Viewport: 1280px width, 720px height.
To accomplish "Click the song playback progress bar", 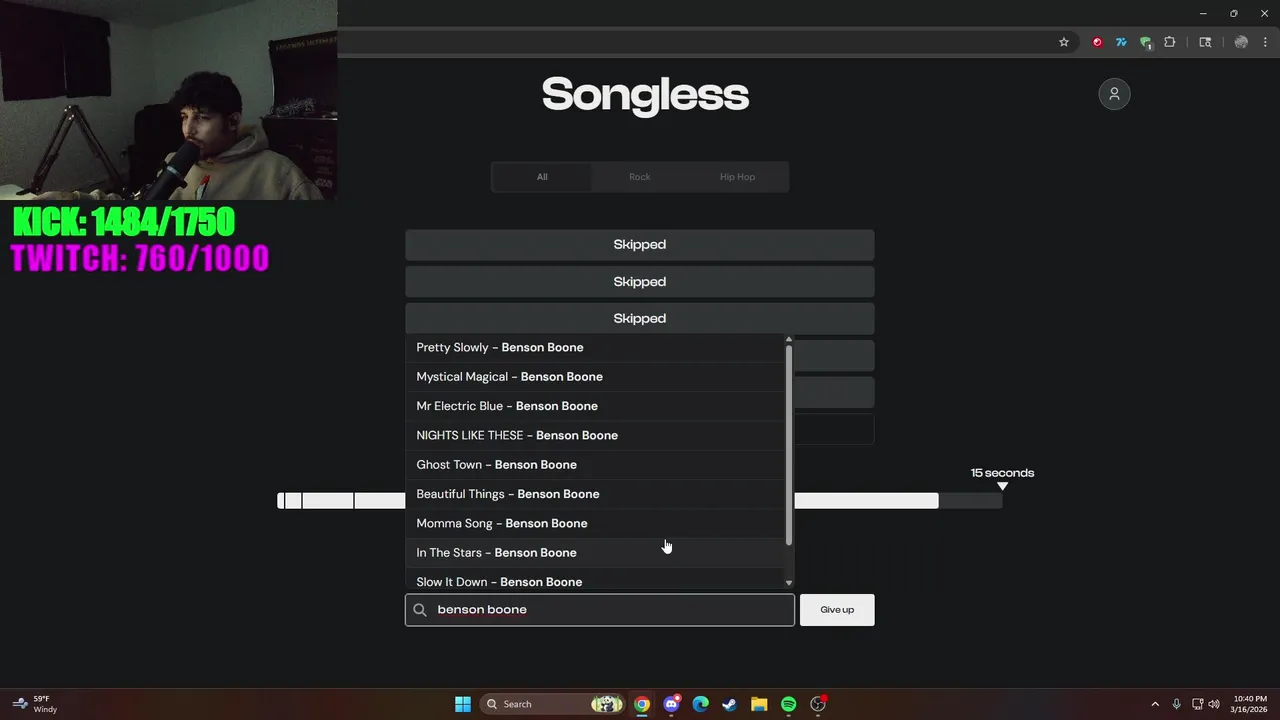I will pos(640,501).
